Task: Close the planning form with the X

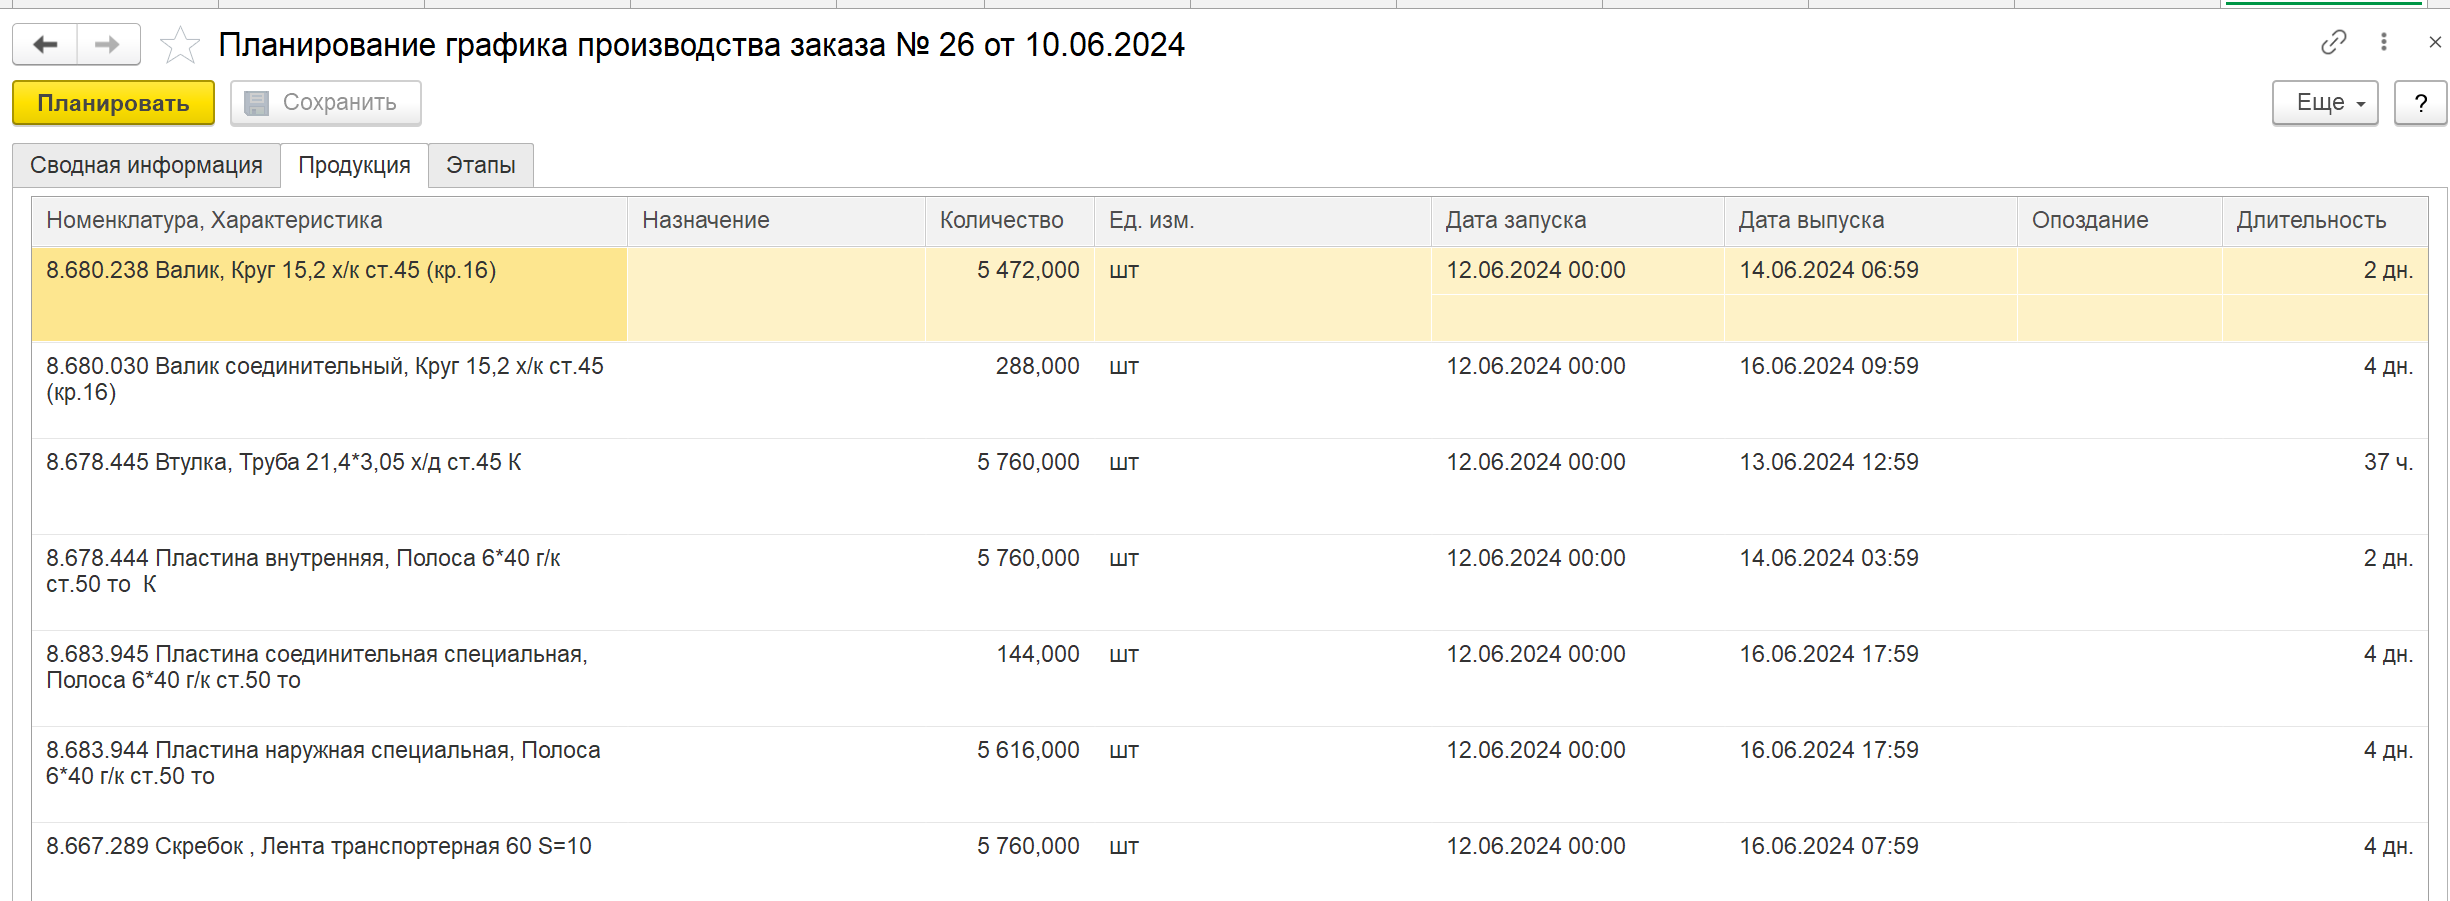Action: pos(2435,42)
